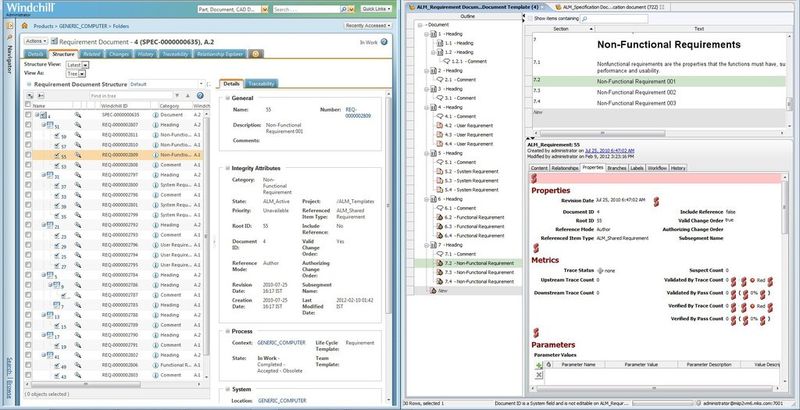Open REQ-0000002809 number link
The height and width of the screenshot is (410, 800).
coord(358,113)
